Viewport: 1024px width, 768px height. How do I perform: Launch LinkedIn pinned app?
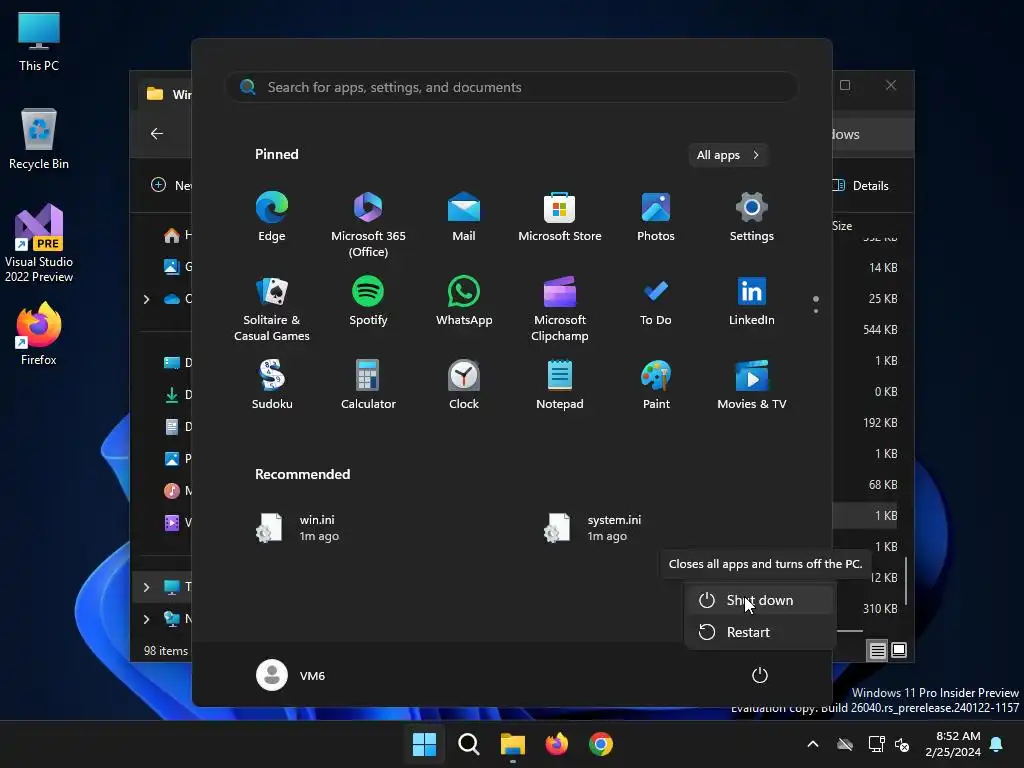pos(752,301)
